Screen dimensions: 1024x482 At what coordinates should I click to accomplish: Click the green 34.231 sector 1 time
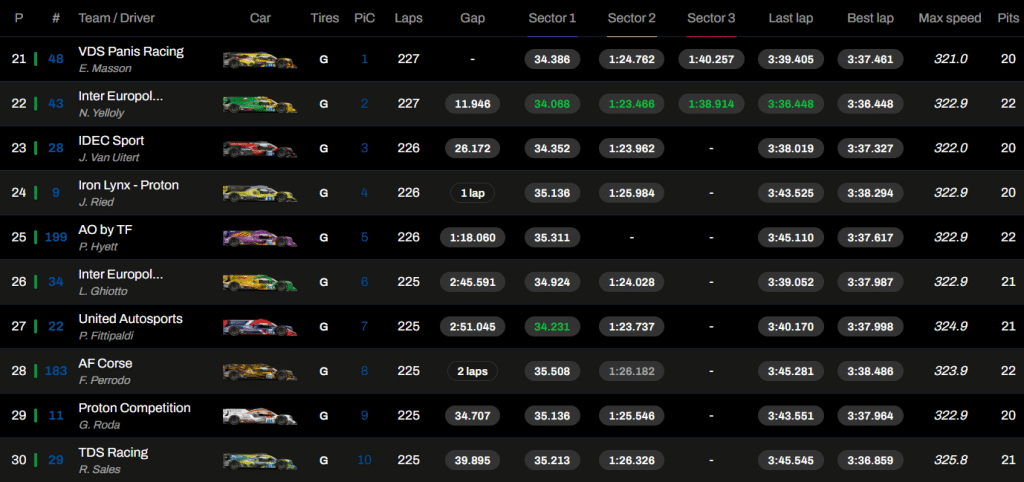coord(552,327)
